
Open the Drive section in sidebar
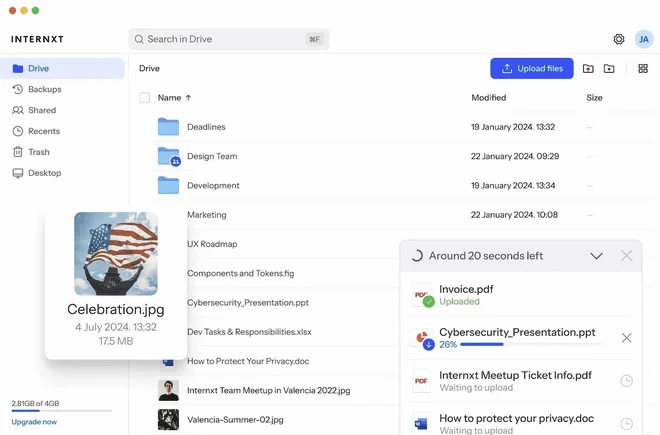pos(62,68)
